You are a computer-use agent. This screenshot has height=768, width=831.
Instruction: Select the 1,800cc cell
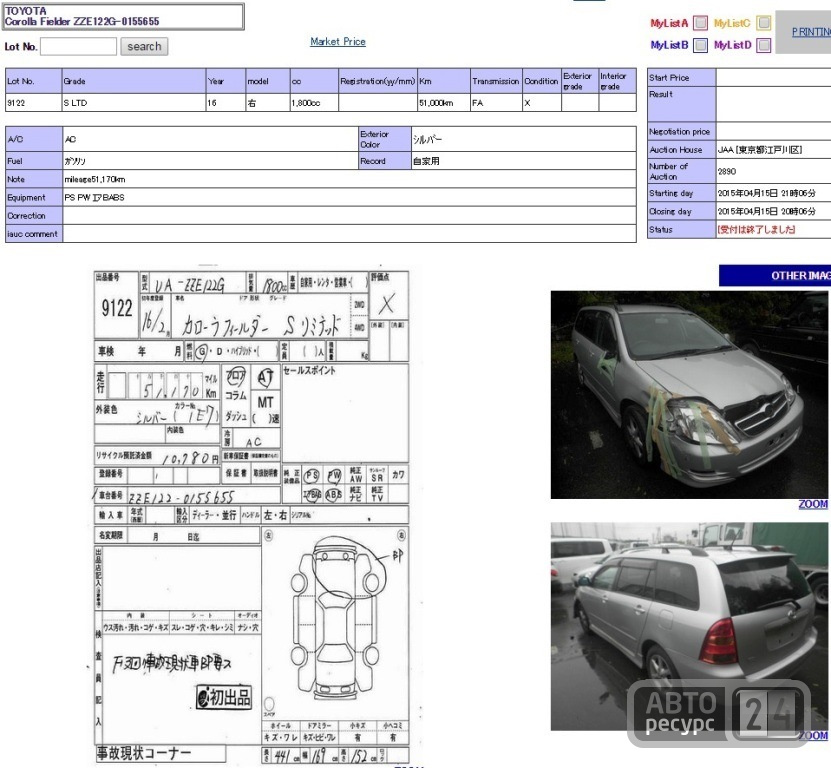pos(314,103)
